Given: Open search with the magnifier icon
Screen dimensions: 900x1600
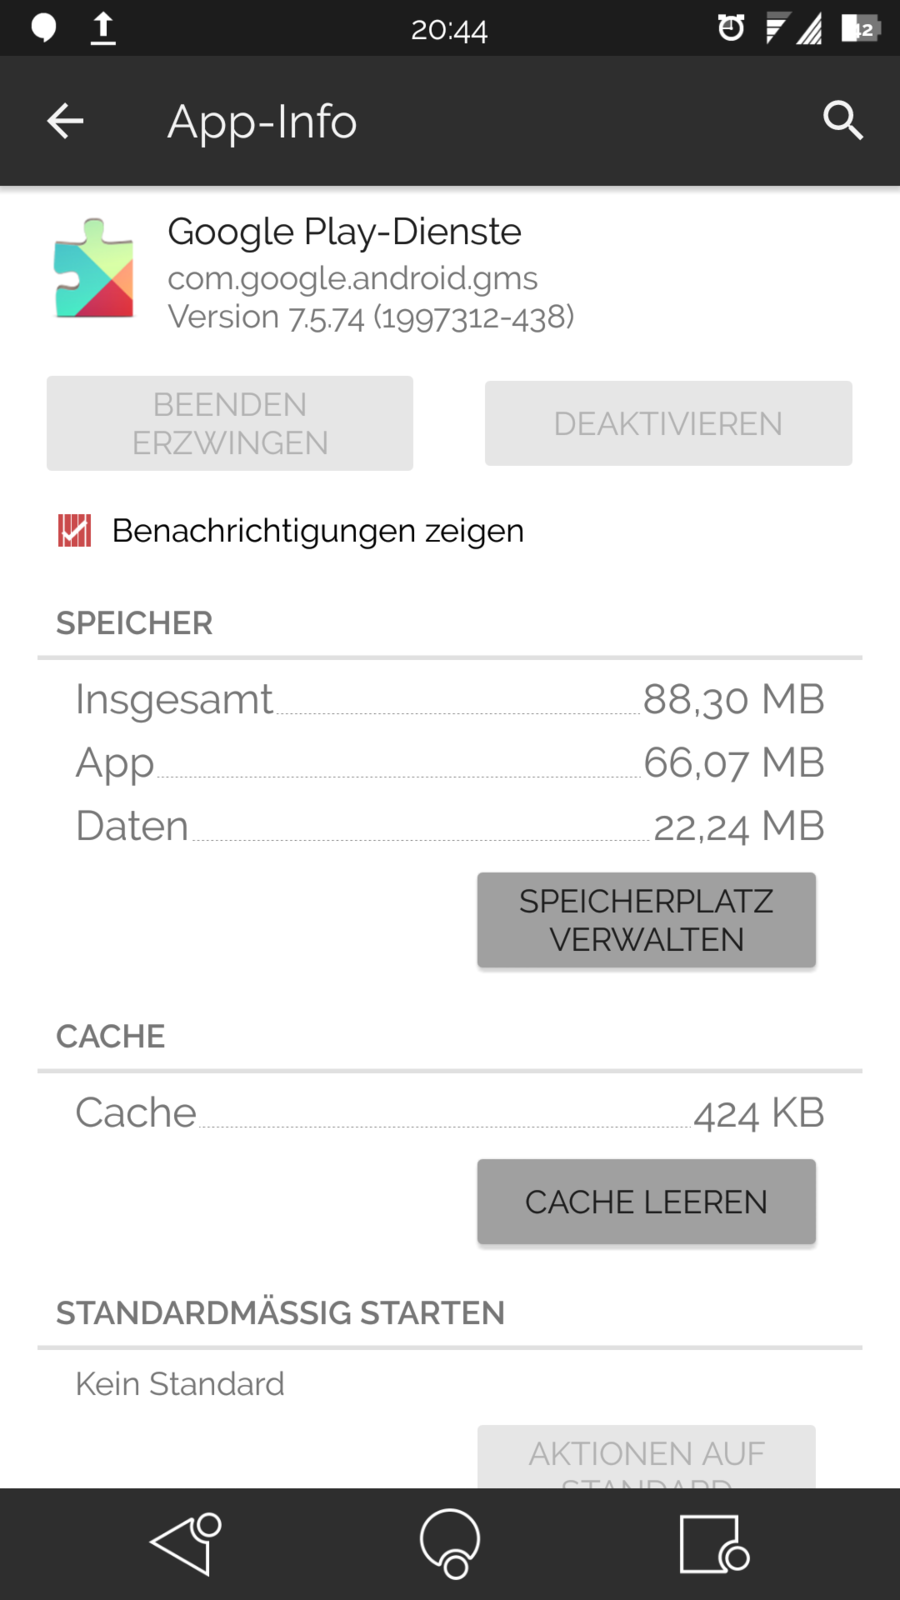Looking at the screenshot, I should click(842, 121).
